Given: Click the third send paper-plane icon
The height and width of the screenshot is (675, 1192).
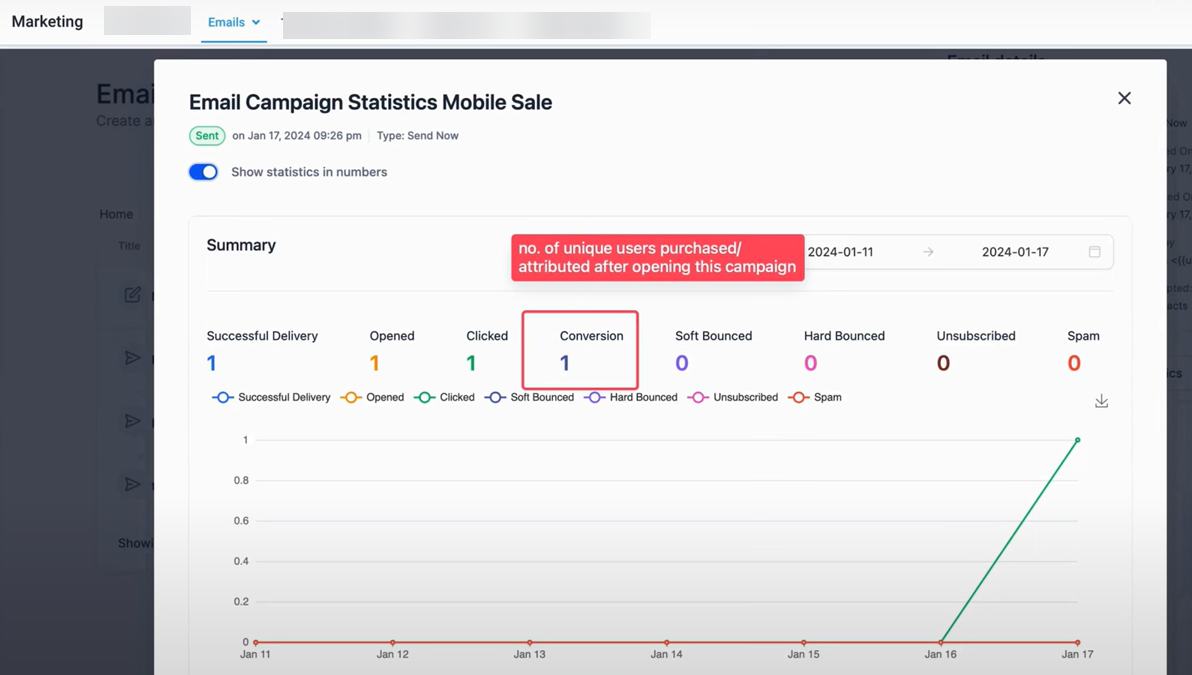Looking at the screenshot, I should click(132, 484).
